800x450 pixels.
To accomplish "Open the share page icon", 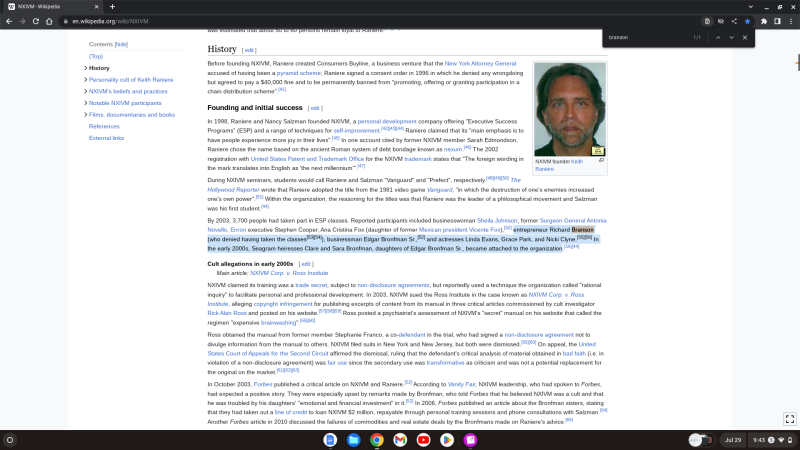I will tap(734, 21).
